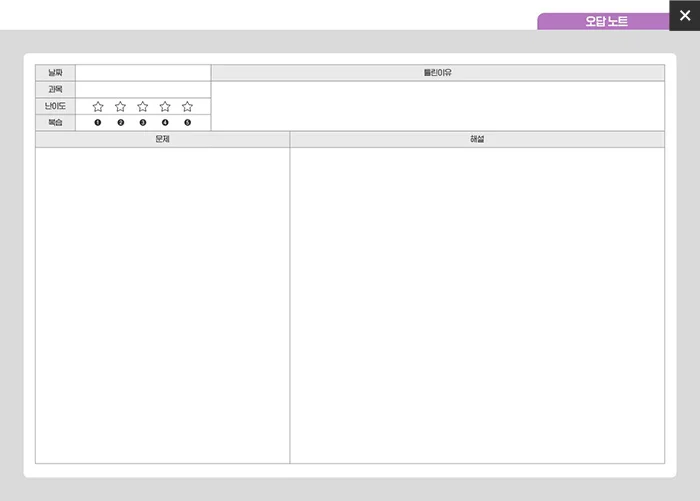Toggle review circle number 3
The height and width of the screenshot is (501, 700).
[x=143, y=123]
